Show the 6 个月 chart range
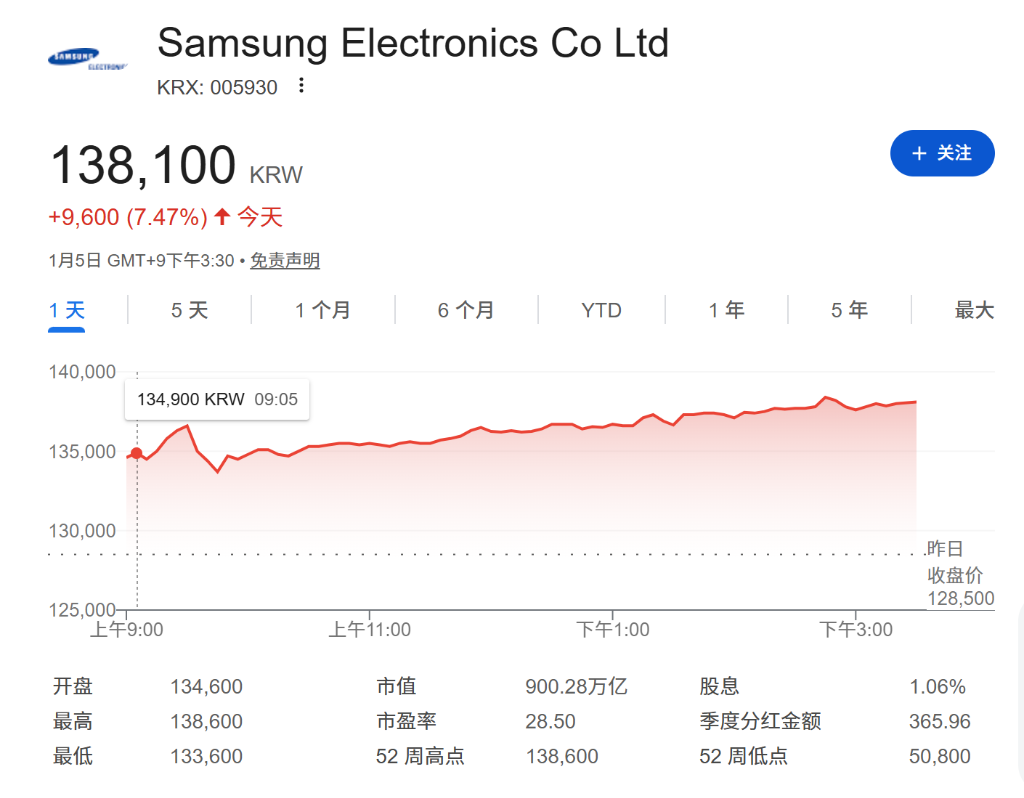The image size is (1024, 798). (x=466, y=310)
